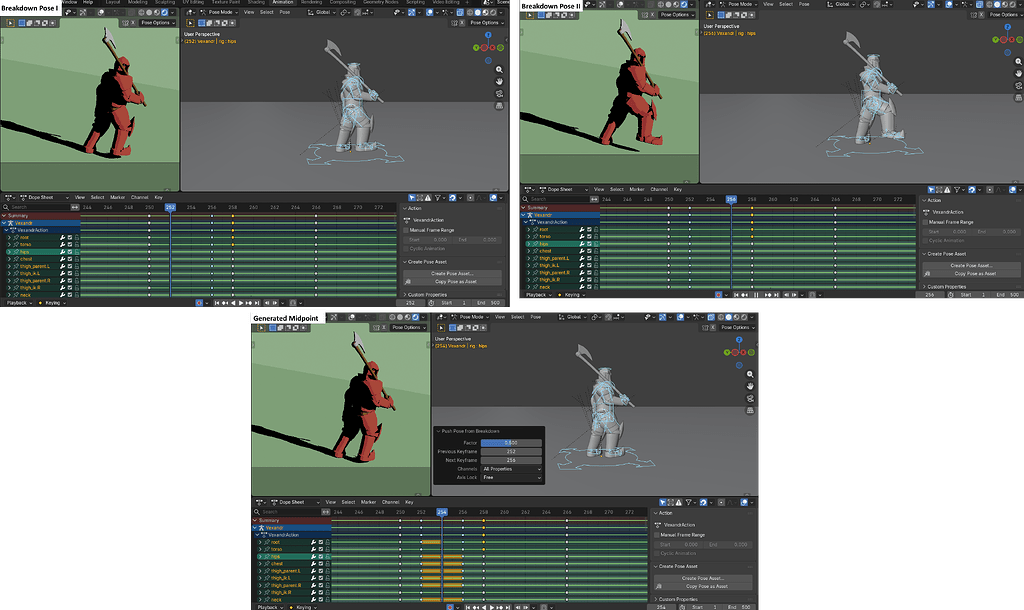Screen dimensions: 1024x610
Task: Open Channel menu in Generated Midpoint dope sheet
Action: [x=391, y=502]
